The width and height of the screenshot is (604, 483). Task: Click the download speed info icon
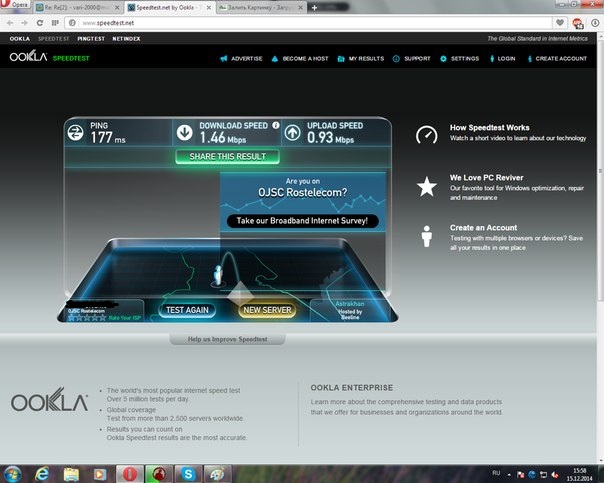(x=276, y=125)
